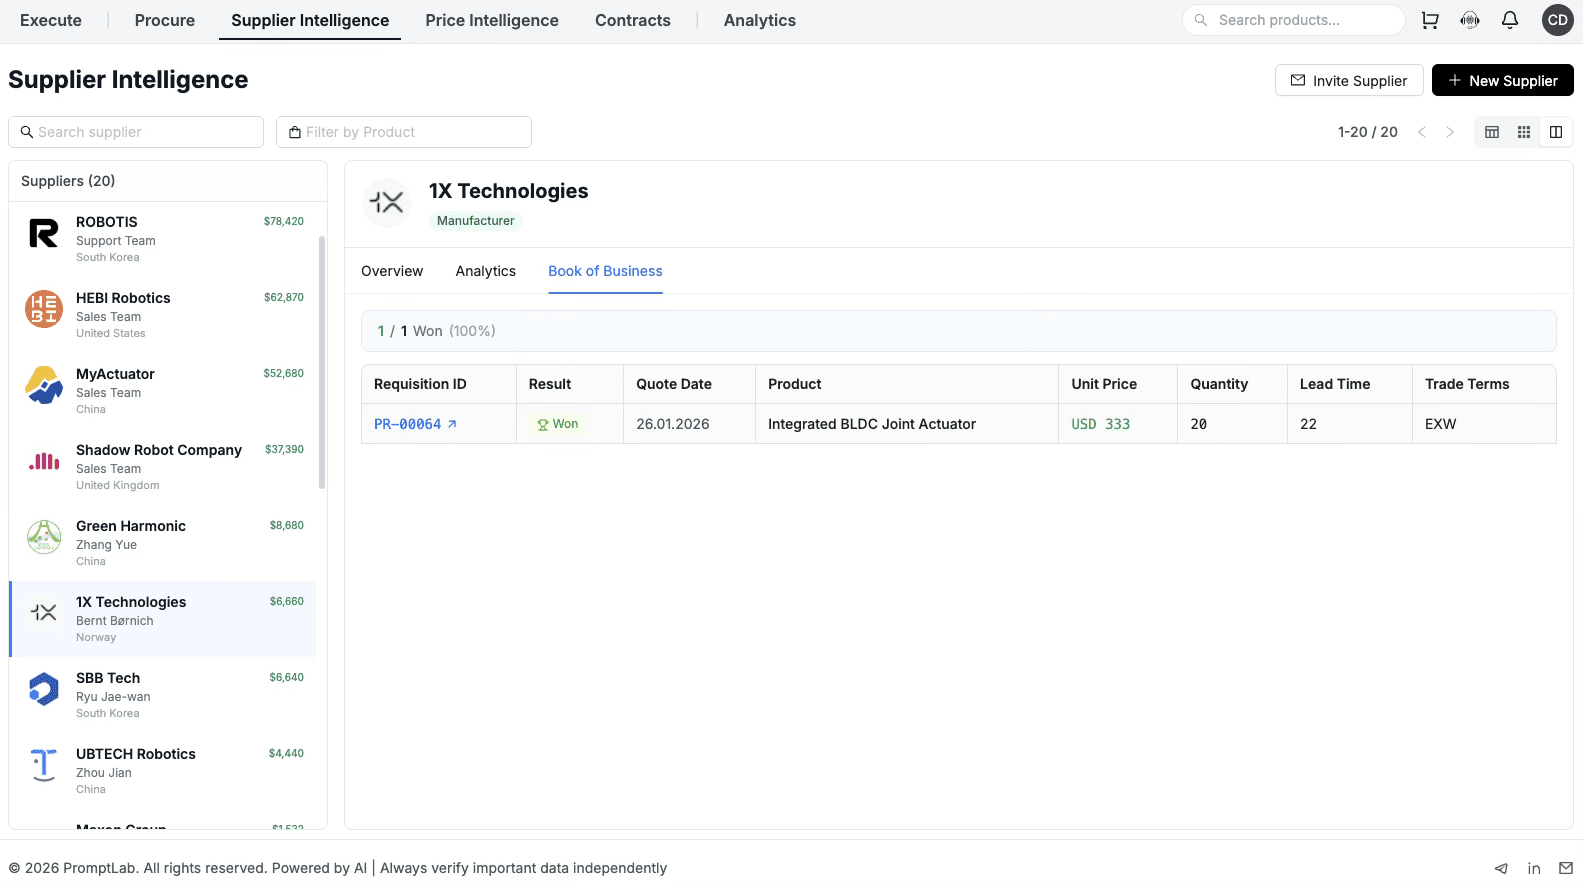
Task: Click the SBB Tech logo
Action: tap(44, 689)
